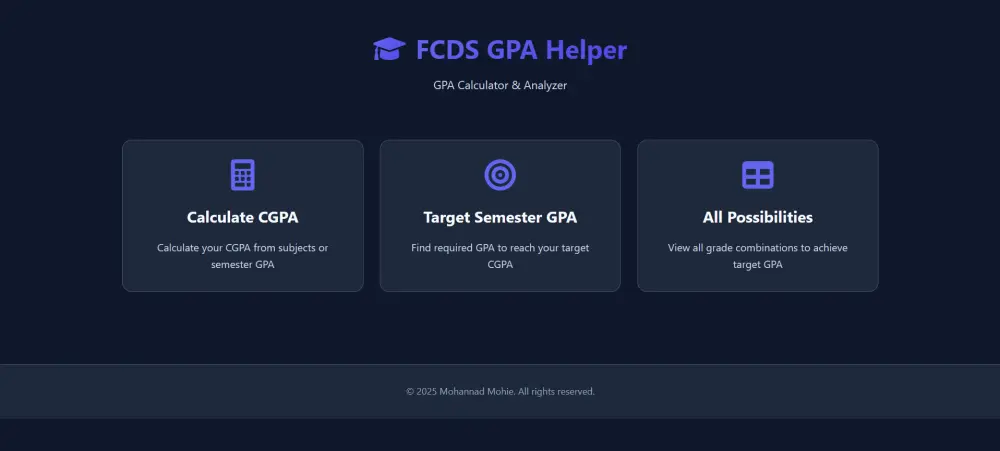Click the text about finding required GPA
Screen dimensions: 1000x451
(x=500, y=248)
